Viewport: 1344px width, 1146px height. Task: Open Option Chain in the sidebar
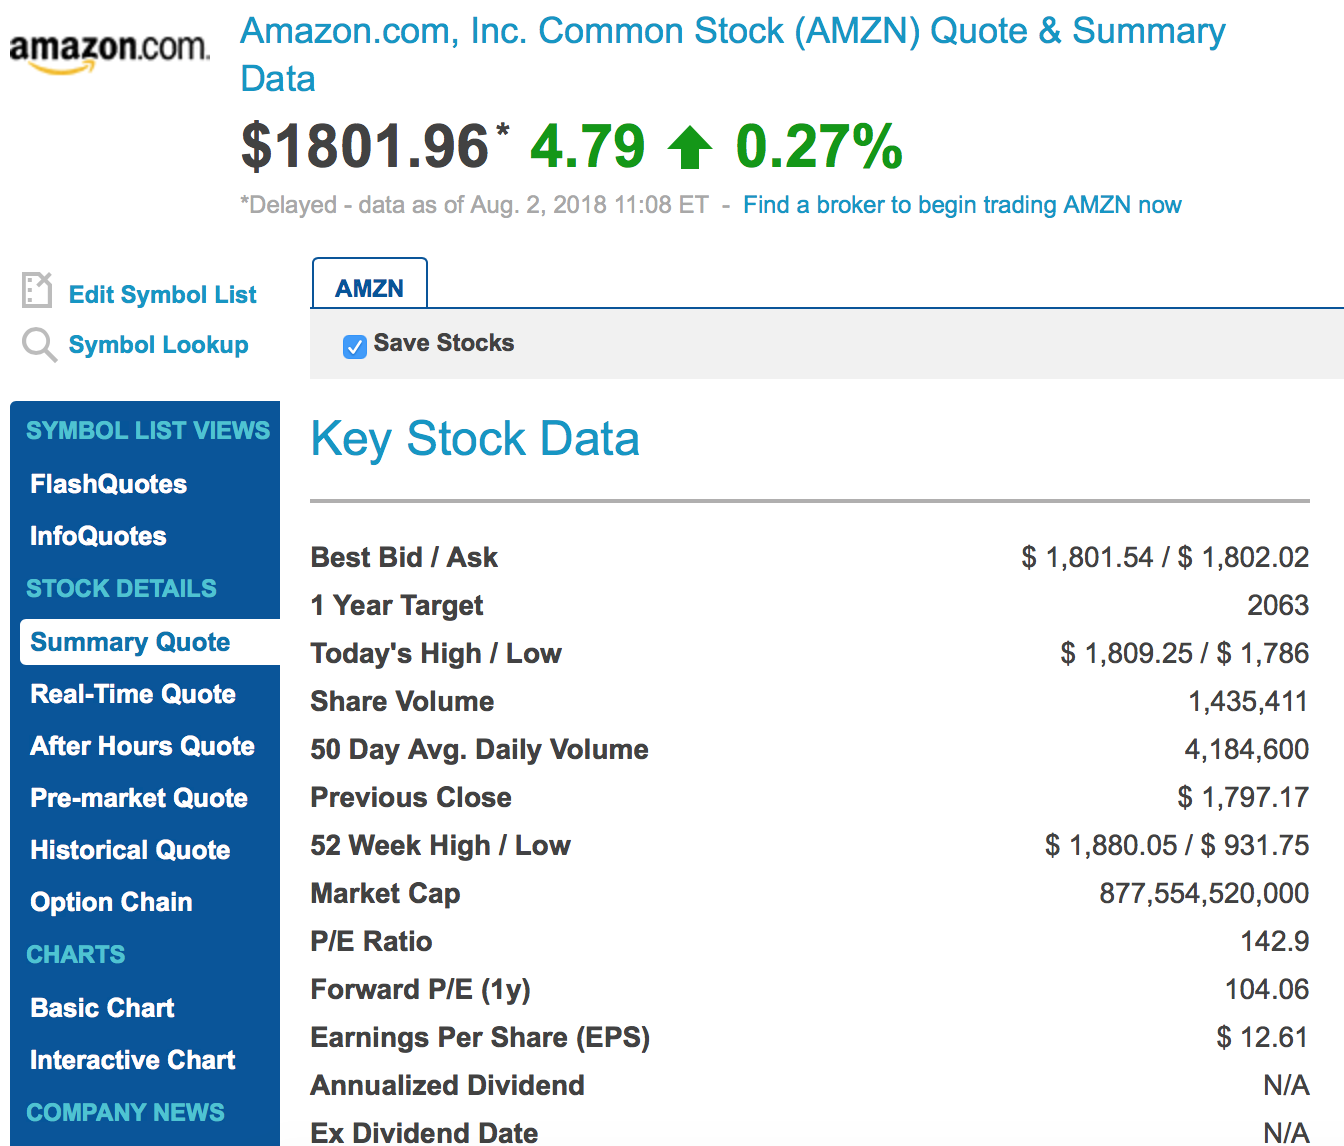[111, 902]
